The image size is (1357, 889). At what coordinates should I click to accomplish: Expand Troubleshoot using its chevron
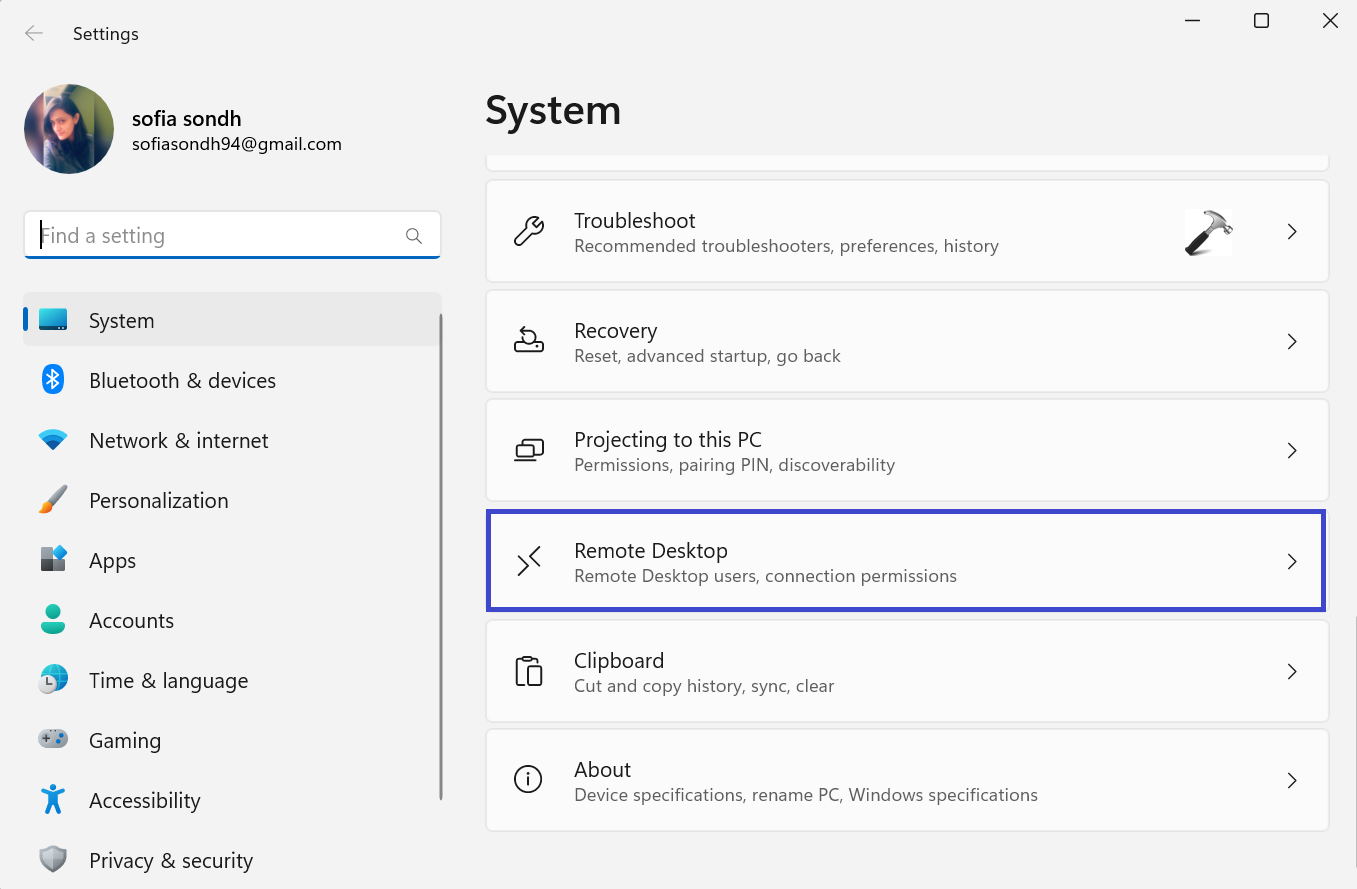(x=1292, y=231)
